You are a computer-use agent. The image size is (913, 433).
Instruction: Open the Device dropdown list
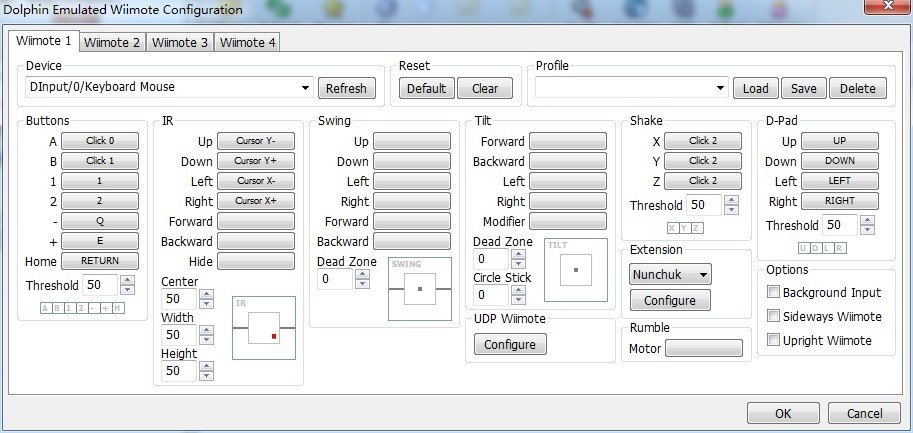(x=304, y=88)
